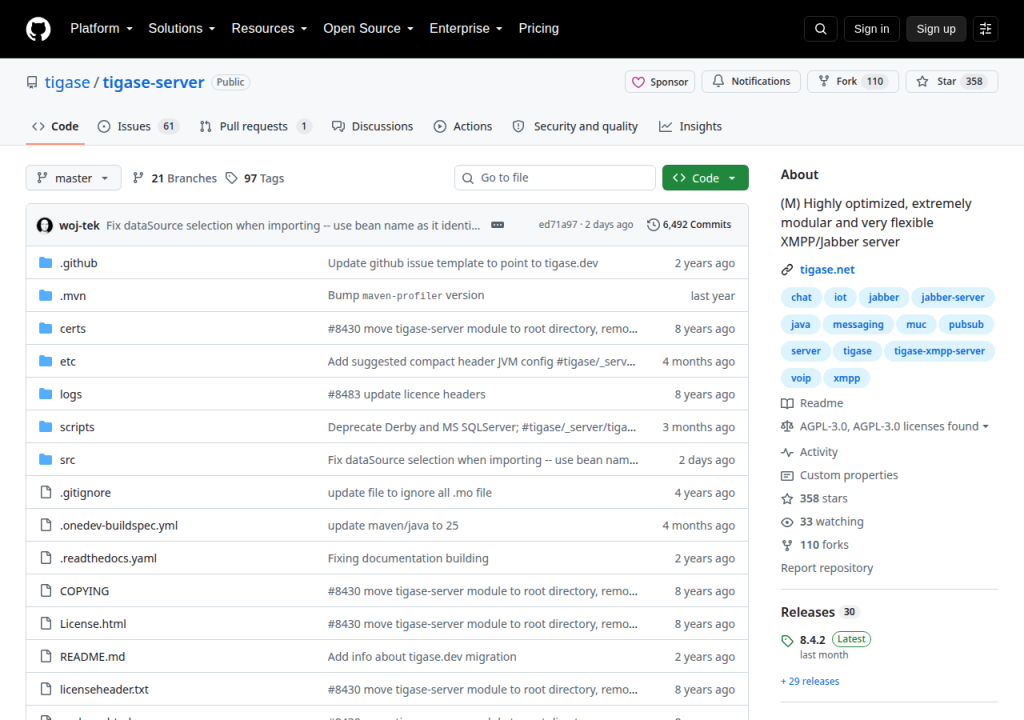1024x720 pixels.
Task: Click the GitHub logo icon
Action: (38, 29)
